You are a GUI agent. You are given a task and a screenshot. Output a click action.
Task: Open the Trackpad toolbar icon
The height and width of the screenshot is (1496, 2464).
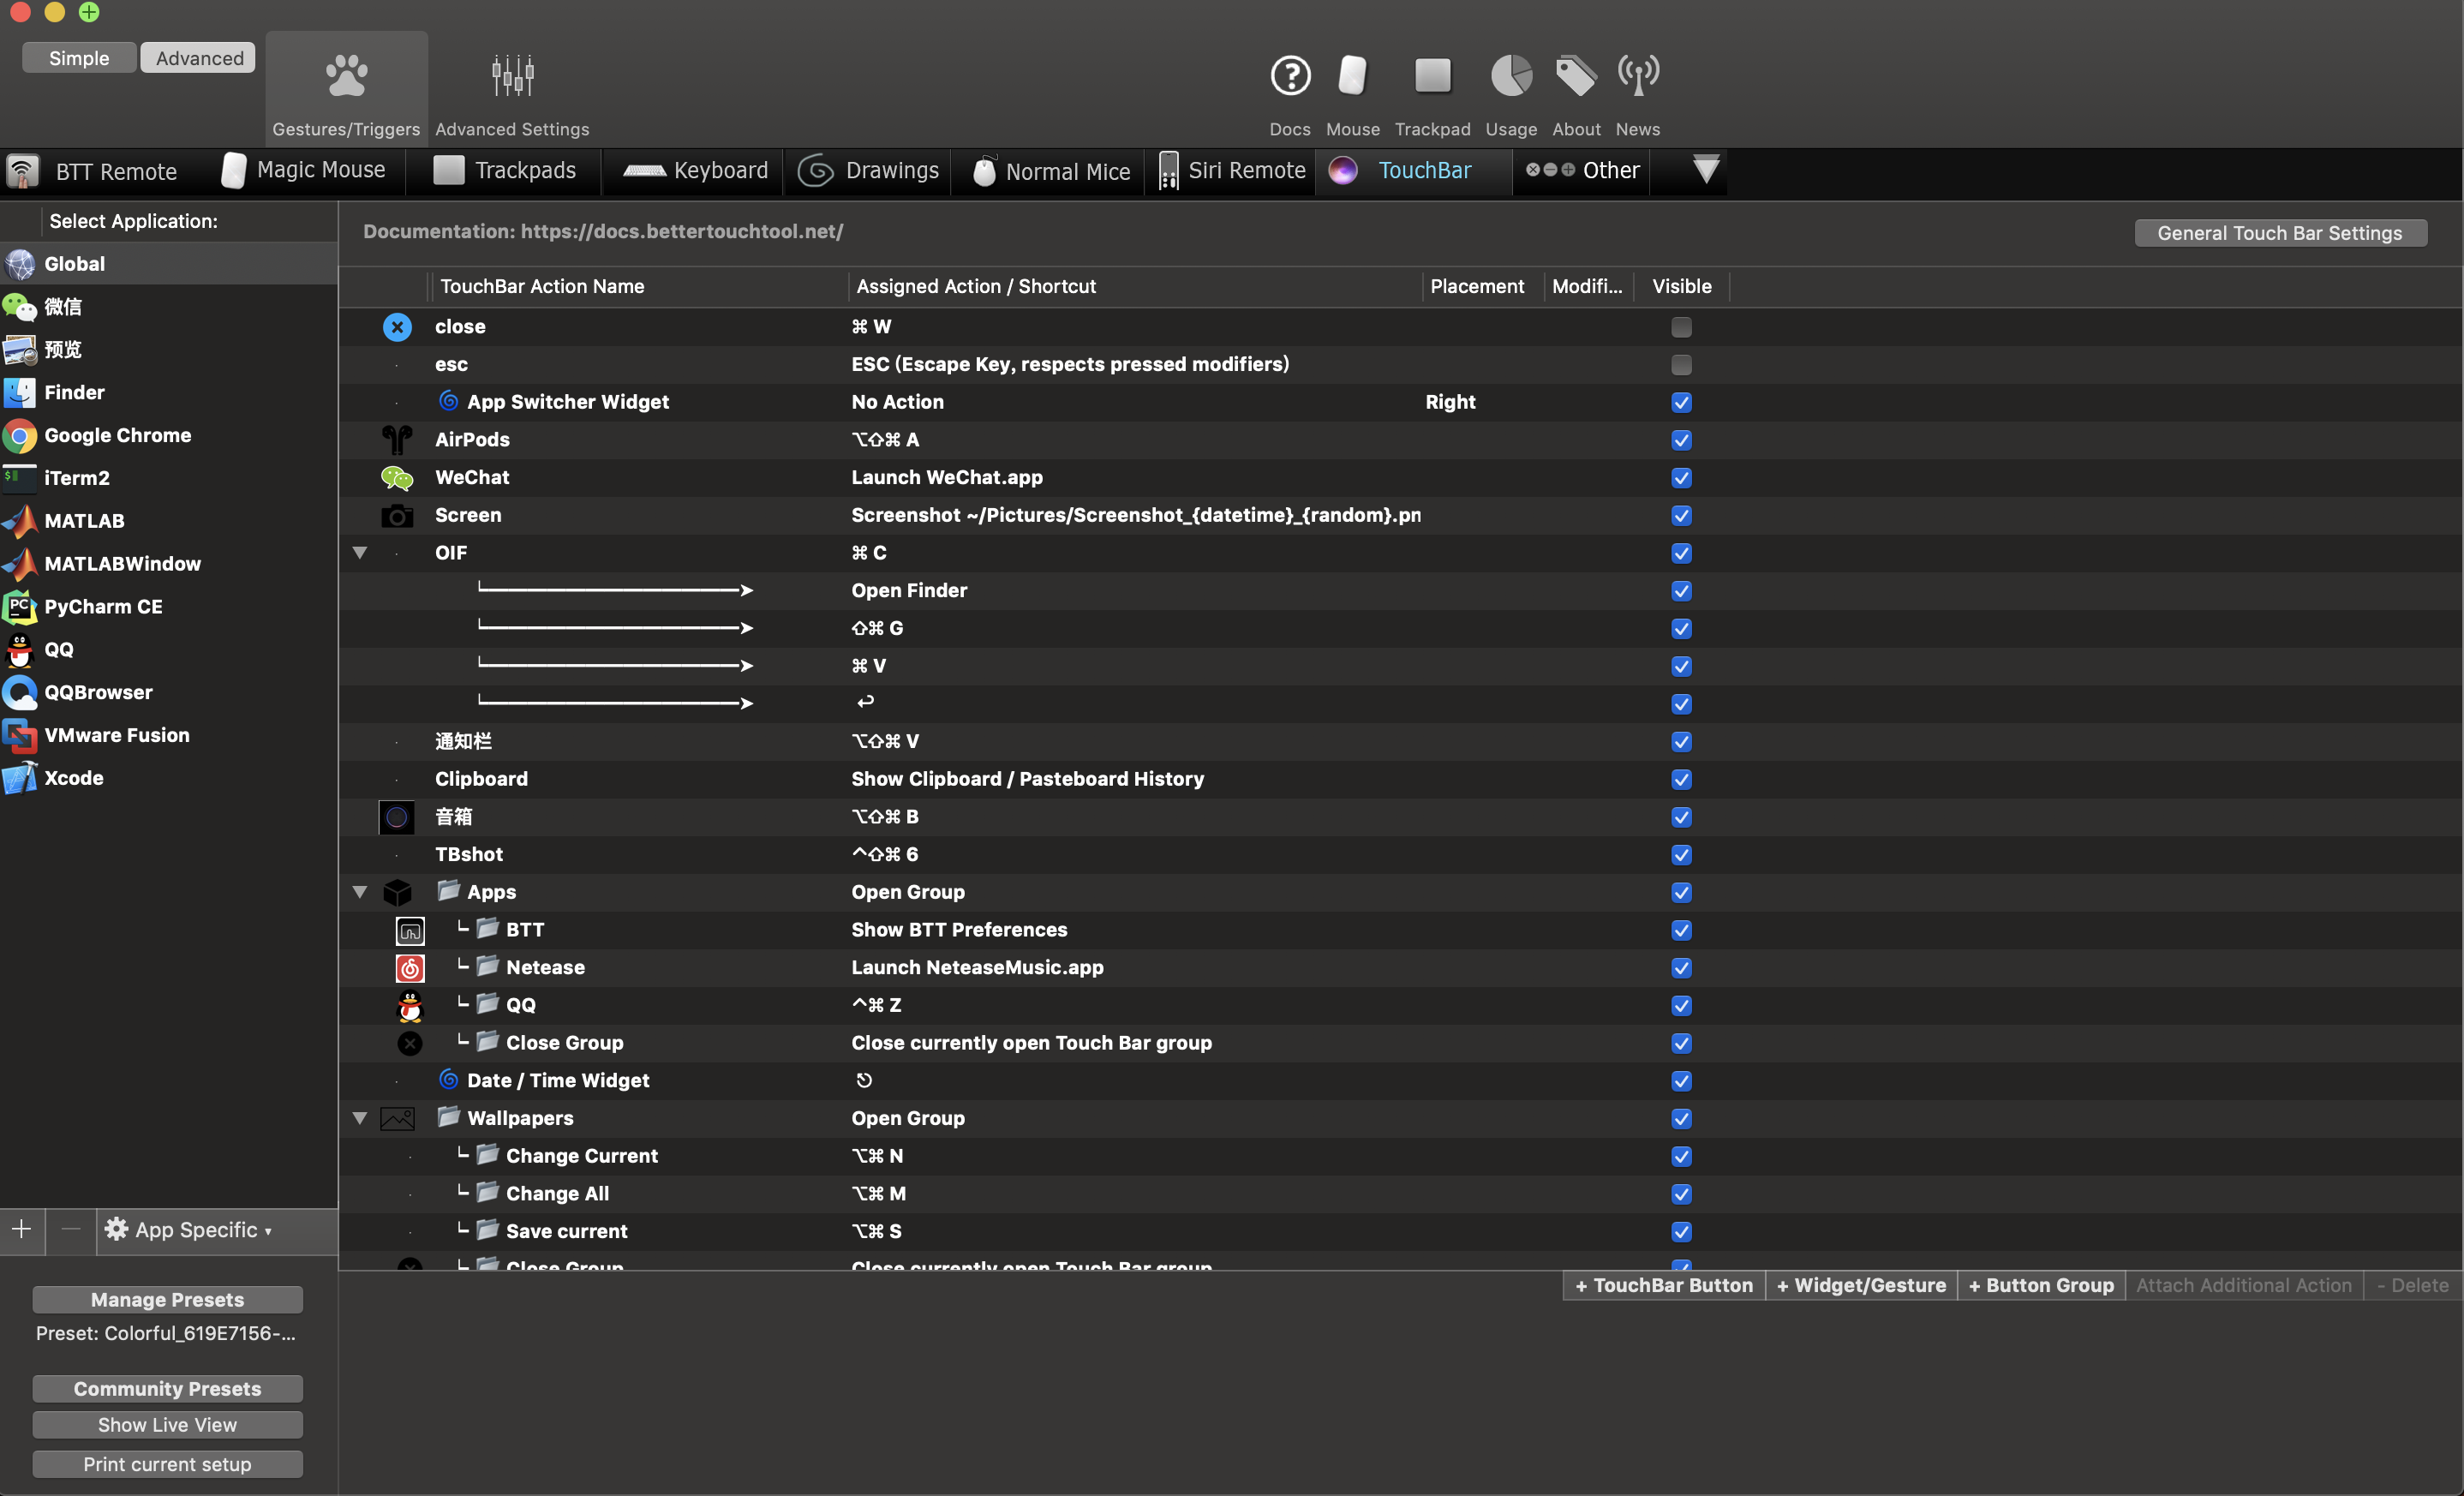pos(1432,76)
